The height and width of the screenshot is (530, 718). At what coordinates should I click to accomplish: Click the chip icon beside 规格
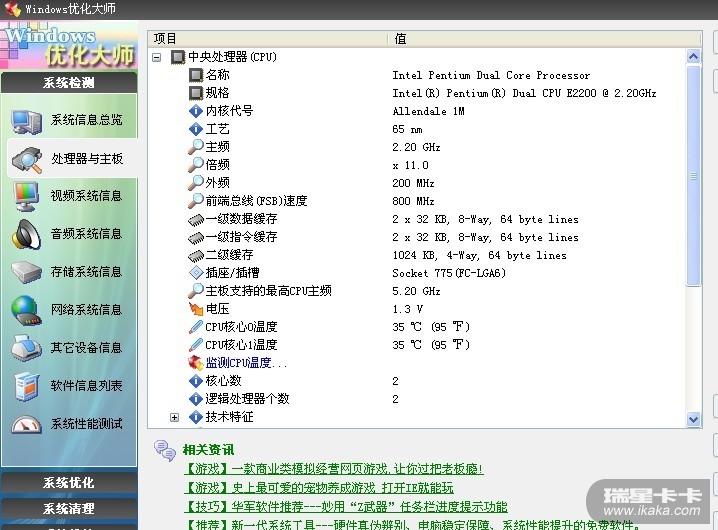pyautogui.click(x=196, y=93)
